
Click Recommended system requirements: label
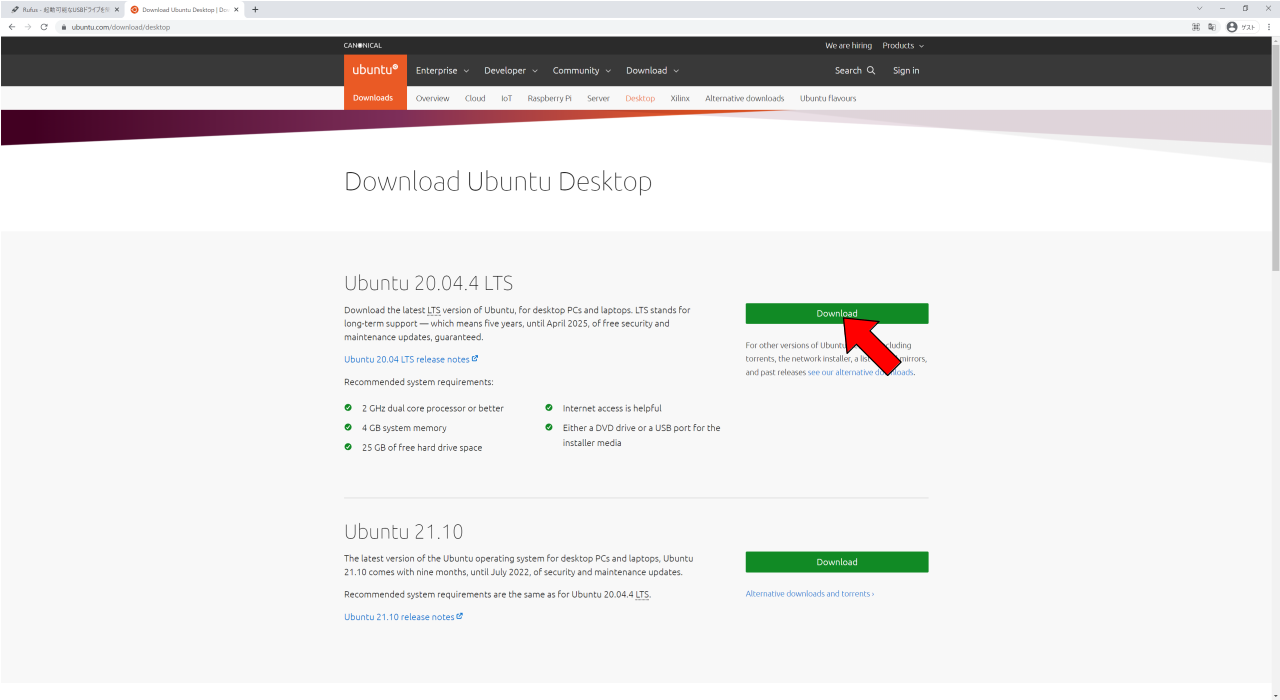419,382
